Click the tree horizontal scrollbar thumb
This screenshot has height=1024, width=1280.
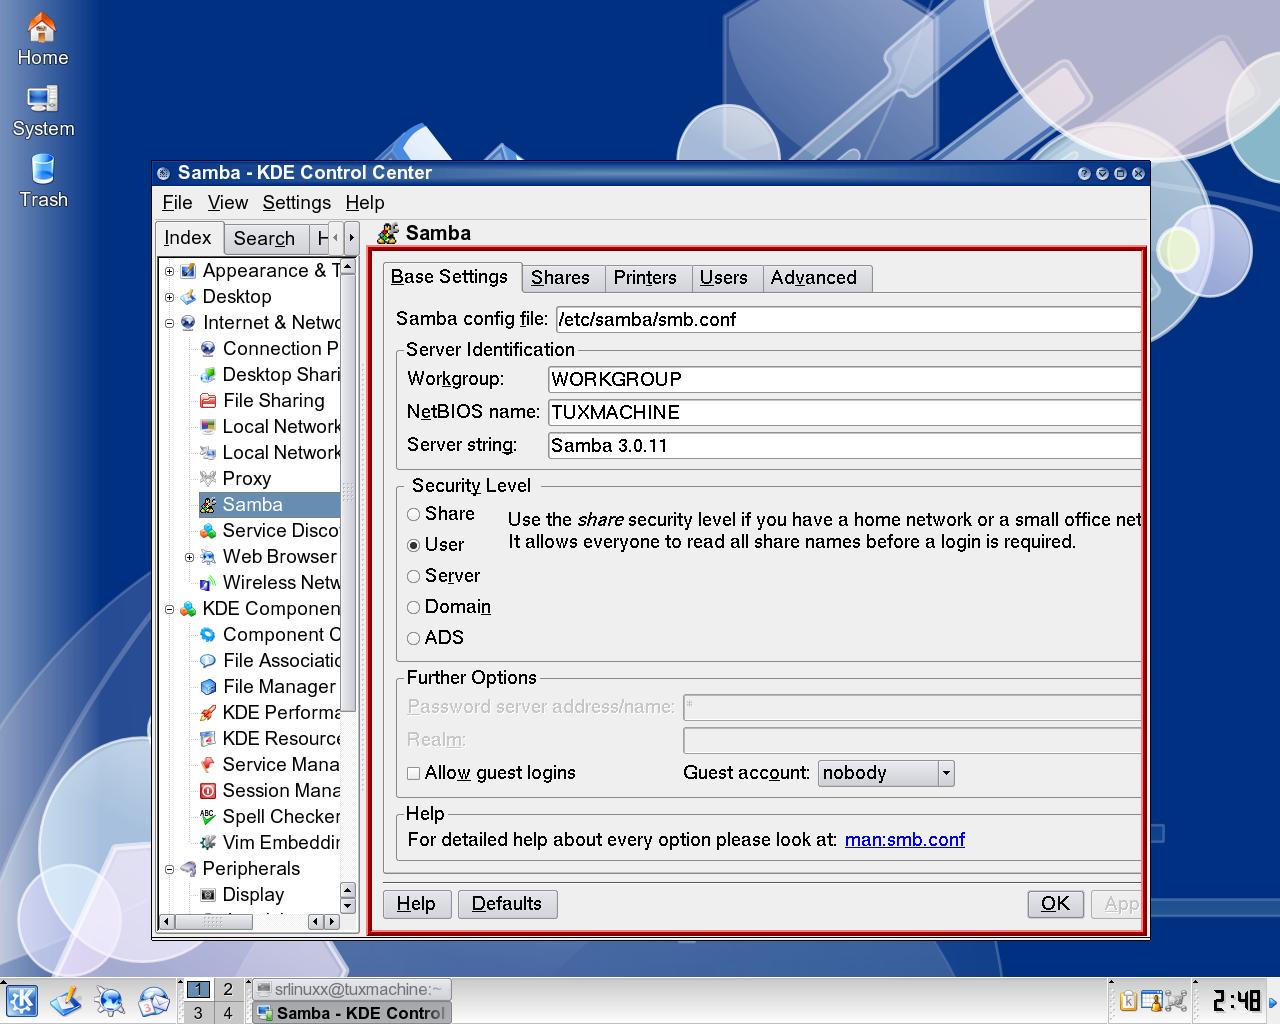point(214,921)
